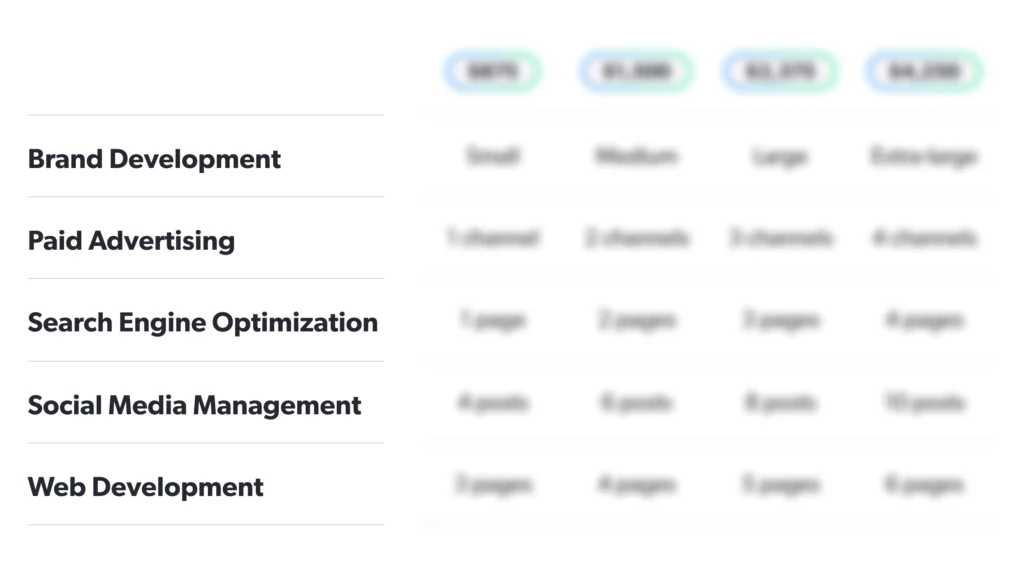Click the Small brand development cell

tap(493, 156)
